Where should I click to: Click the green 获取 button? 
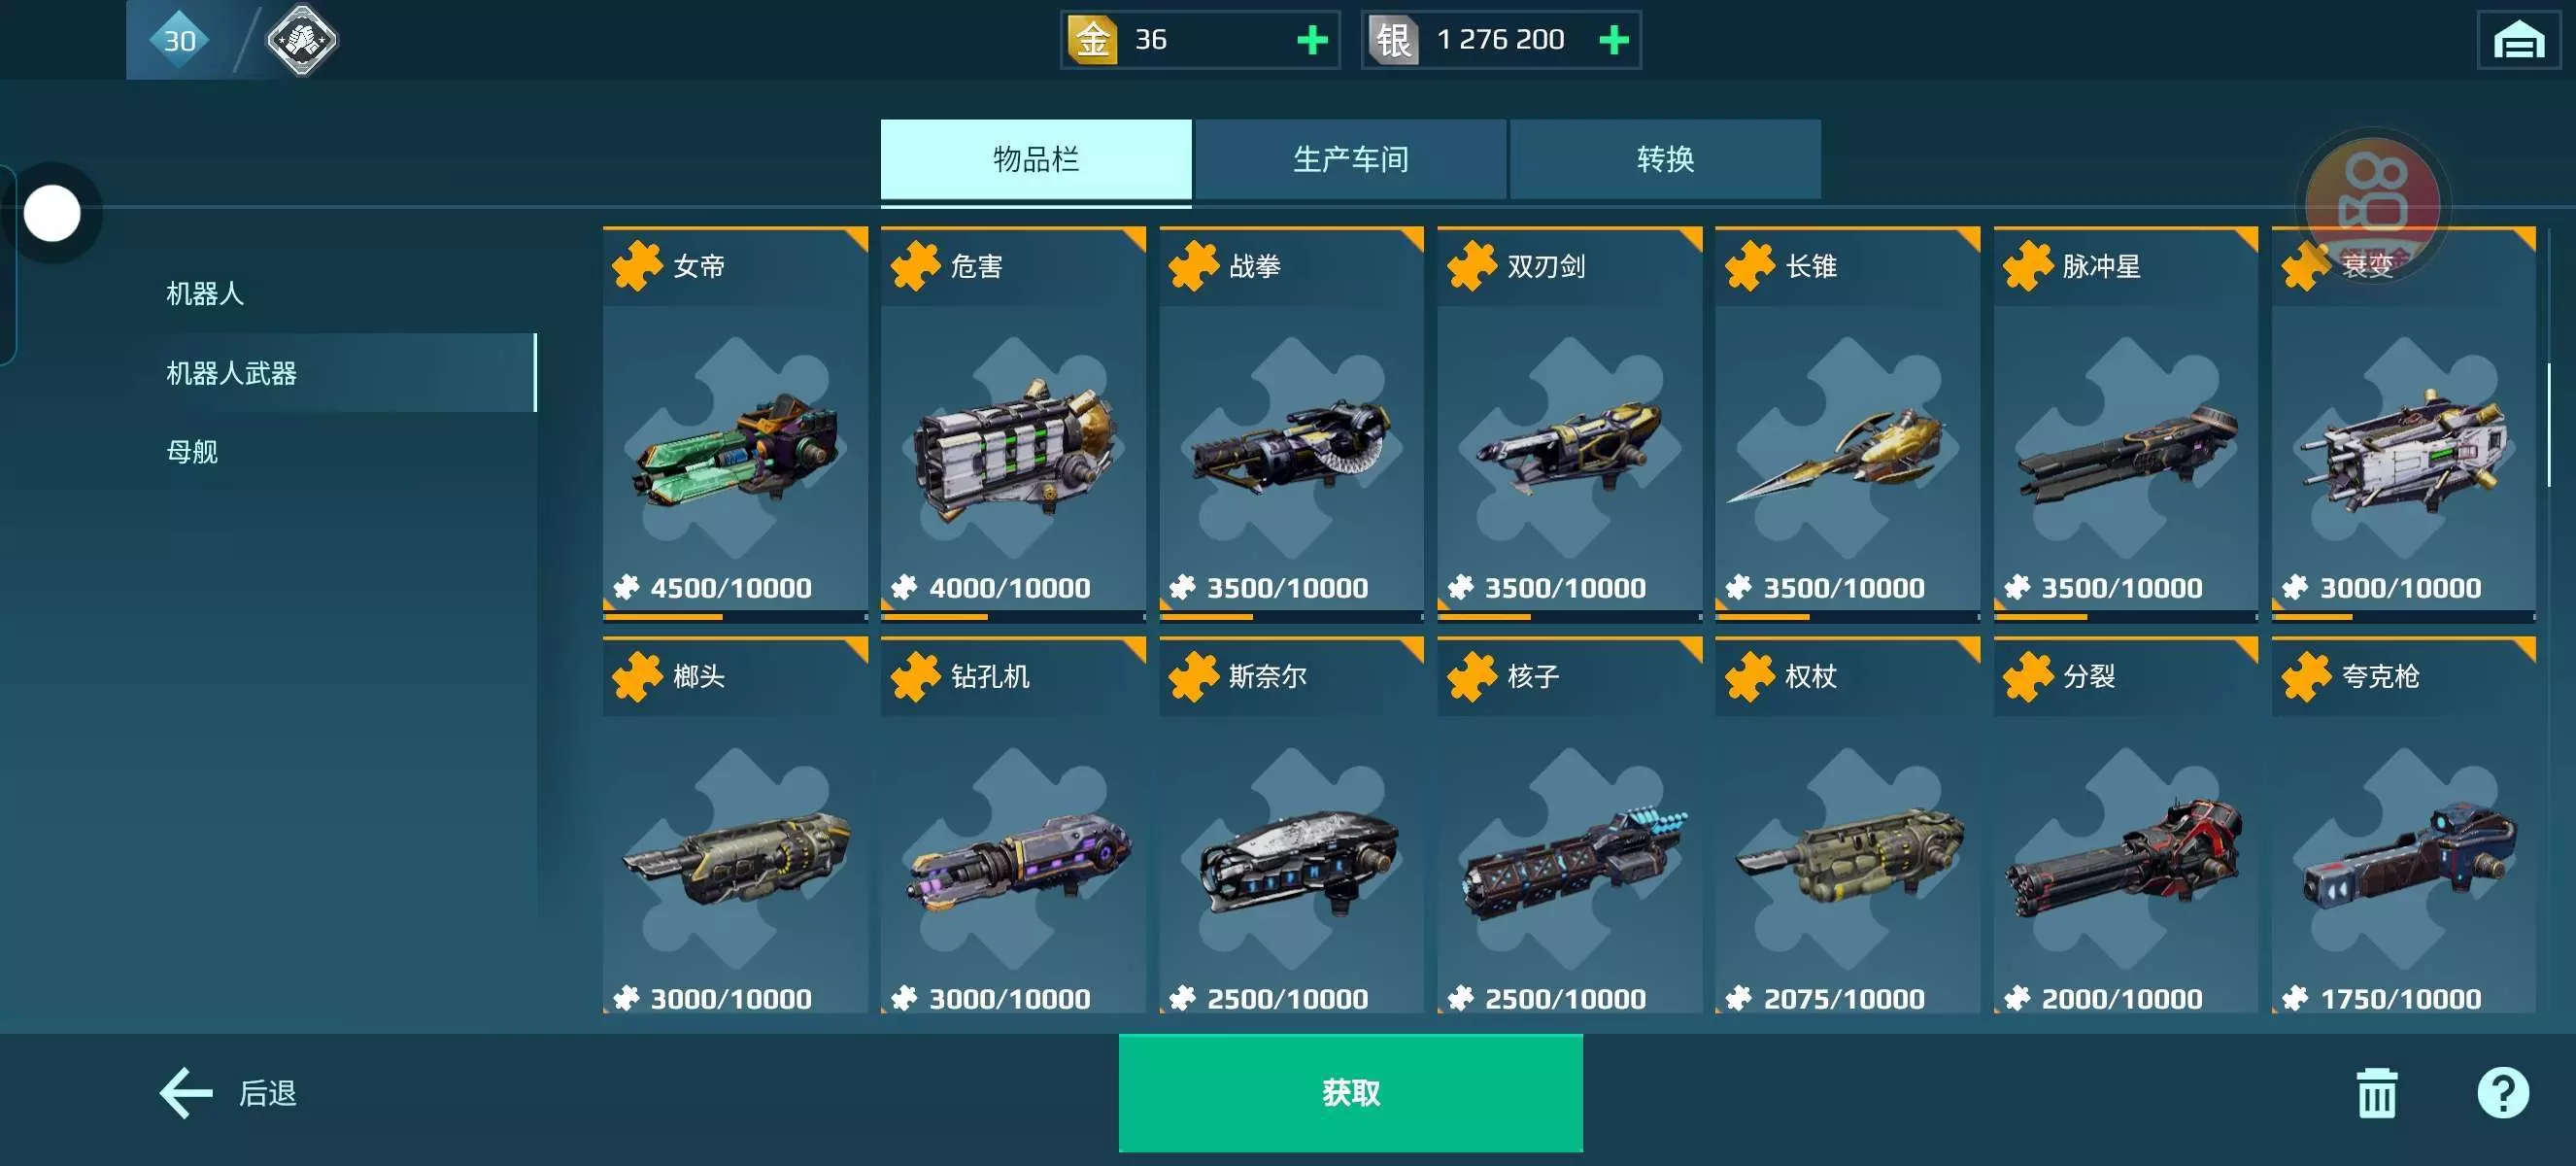1350,1092
